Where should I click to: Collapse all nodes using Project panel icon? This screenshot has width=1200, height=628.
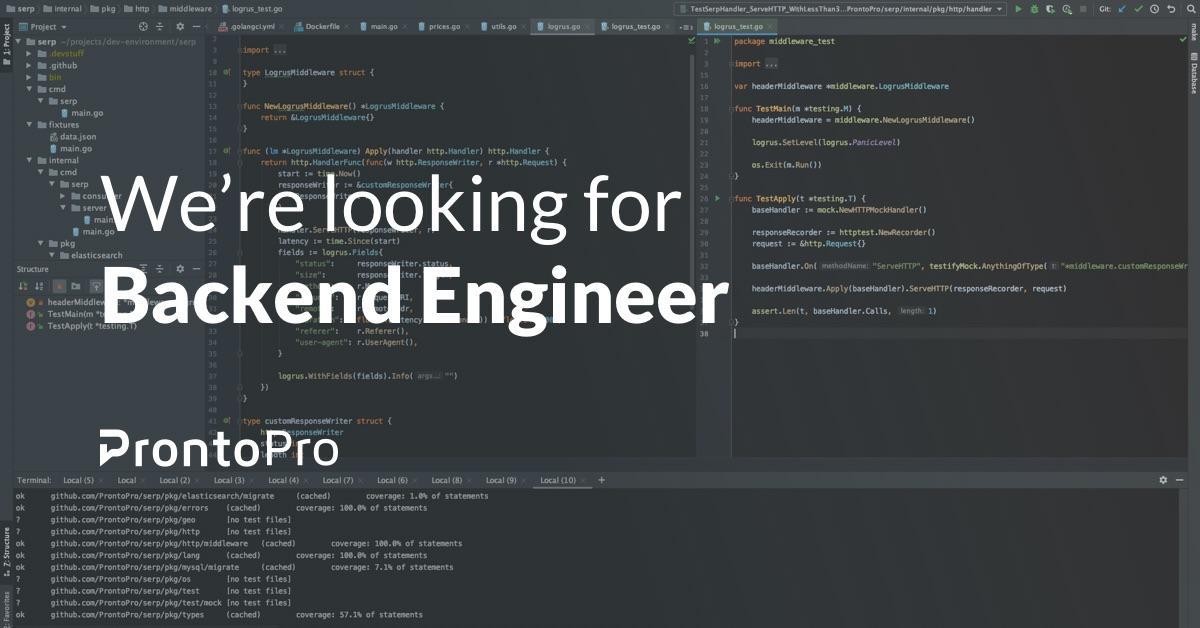coord(160,27)
